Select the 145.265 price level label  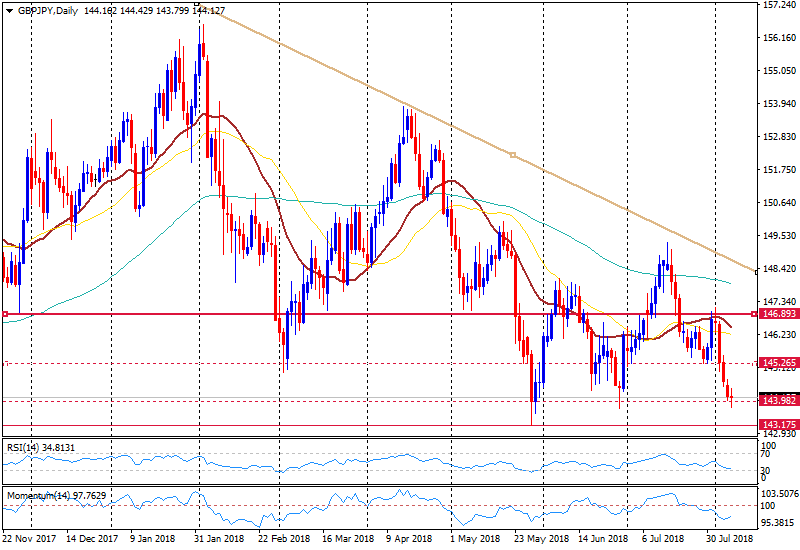click(778, 363)
